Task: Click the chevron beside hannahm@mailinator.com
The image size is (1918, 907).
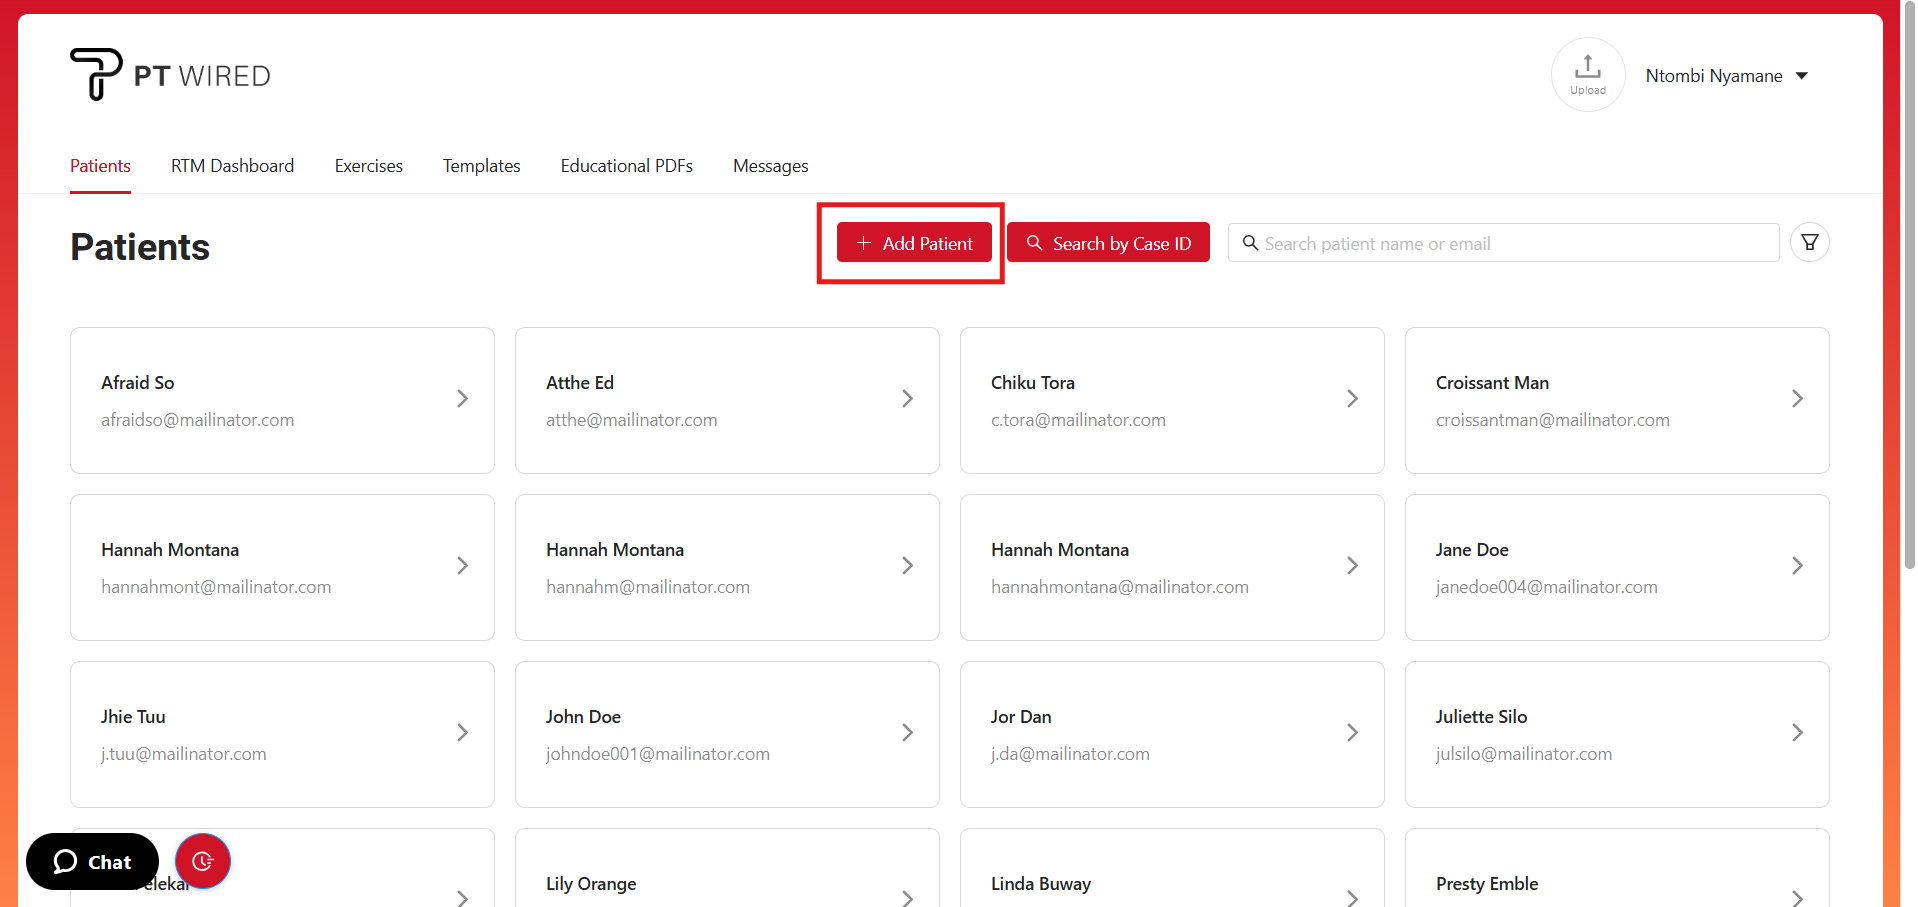Action: 907,566
